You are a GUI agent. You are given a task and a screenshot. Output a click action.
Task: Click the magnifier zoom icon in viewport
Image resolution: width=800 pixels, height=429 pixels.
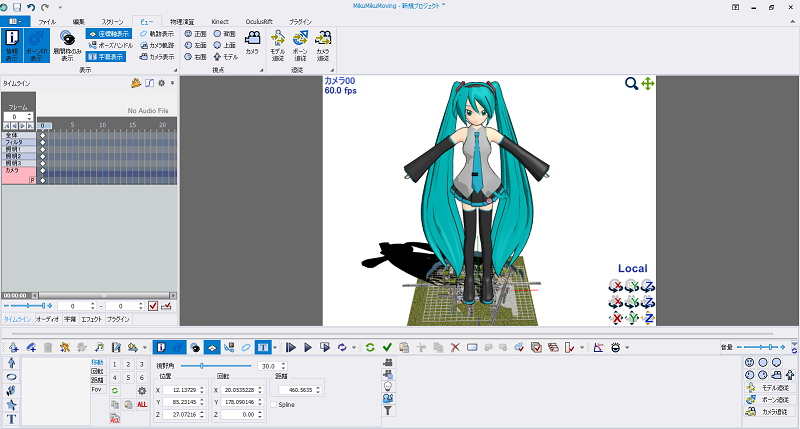tap(631, 84)
